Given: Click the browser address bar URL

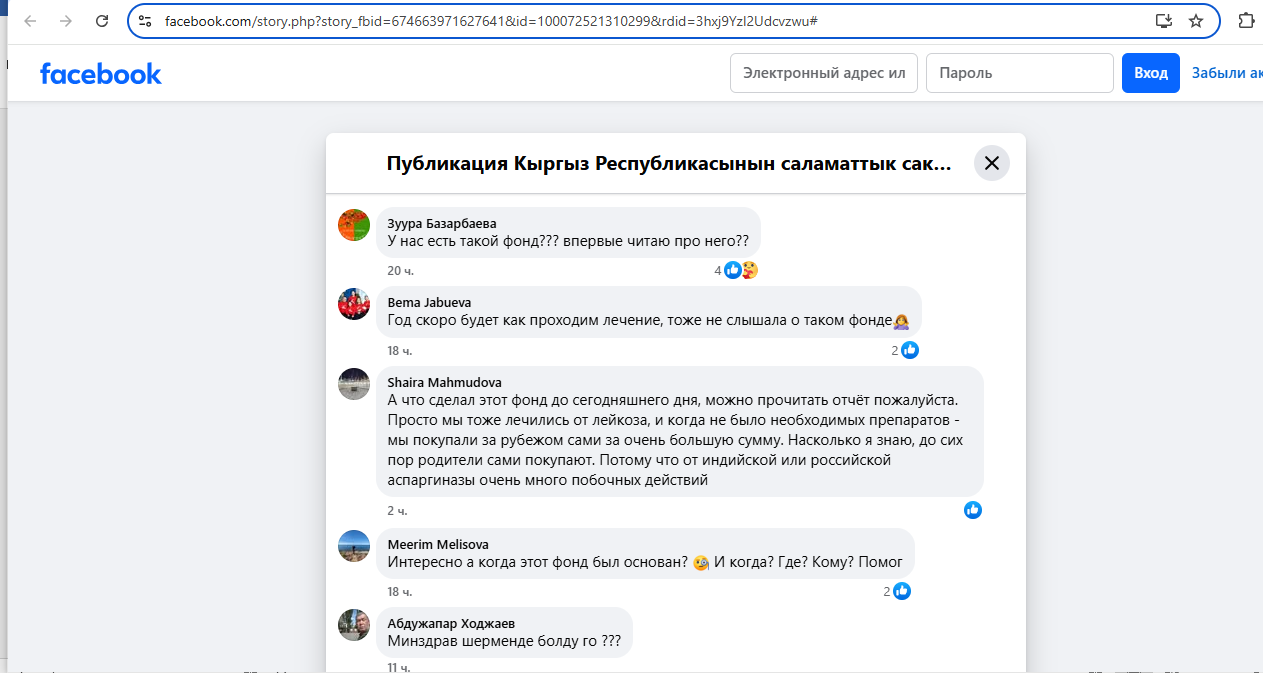Looking at the screenshot, I should click(x=490, y=21).
